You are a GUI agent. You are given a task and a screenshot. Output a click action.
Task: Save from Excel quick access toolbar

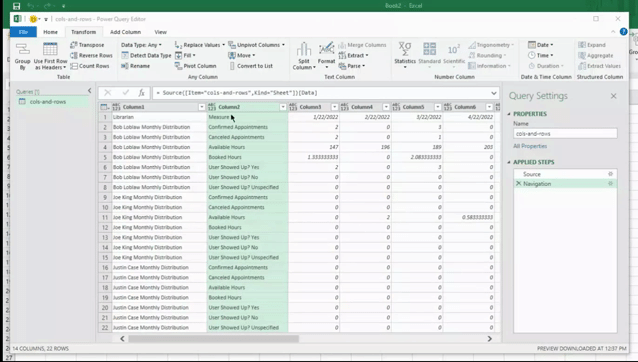click(x=16, y=6)
